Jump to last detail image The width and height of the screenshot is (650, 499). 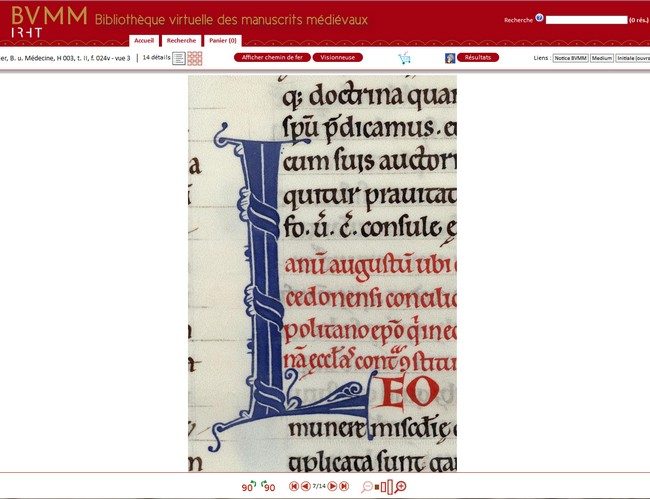click(x=343, y=486)
